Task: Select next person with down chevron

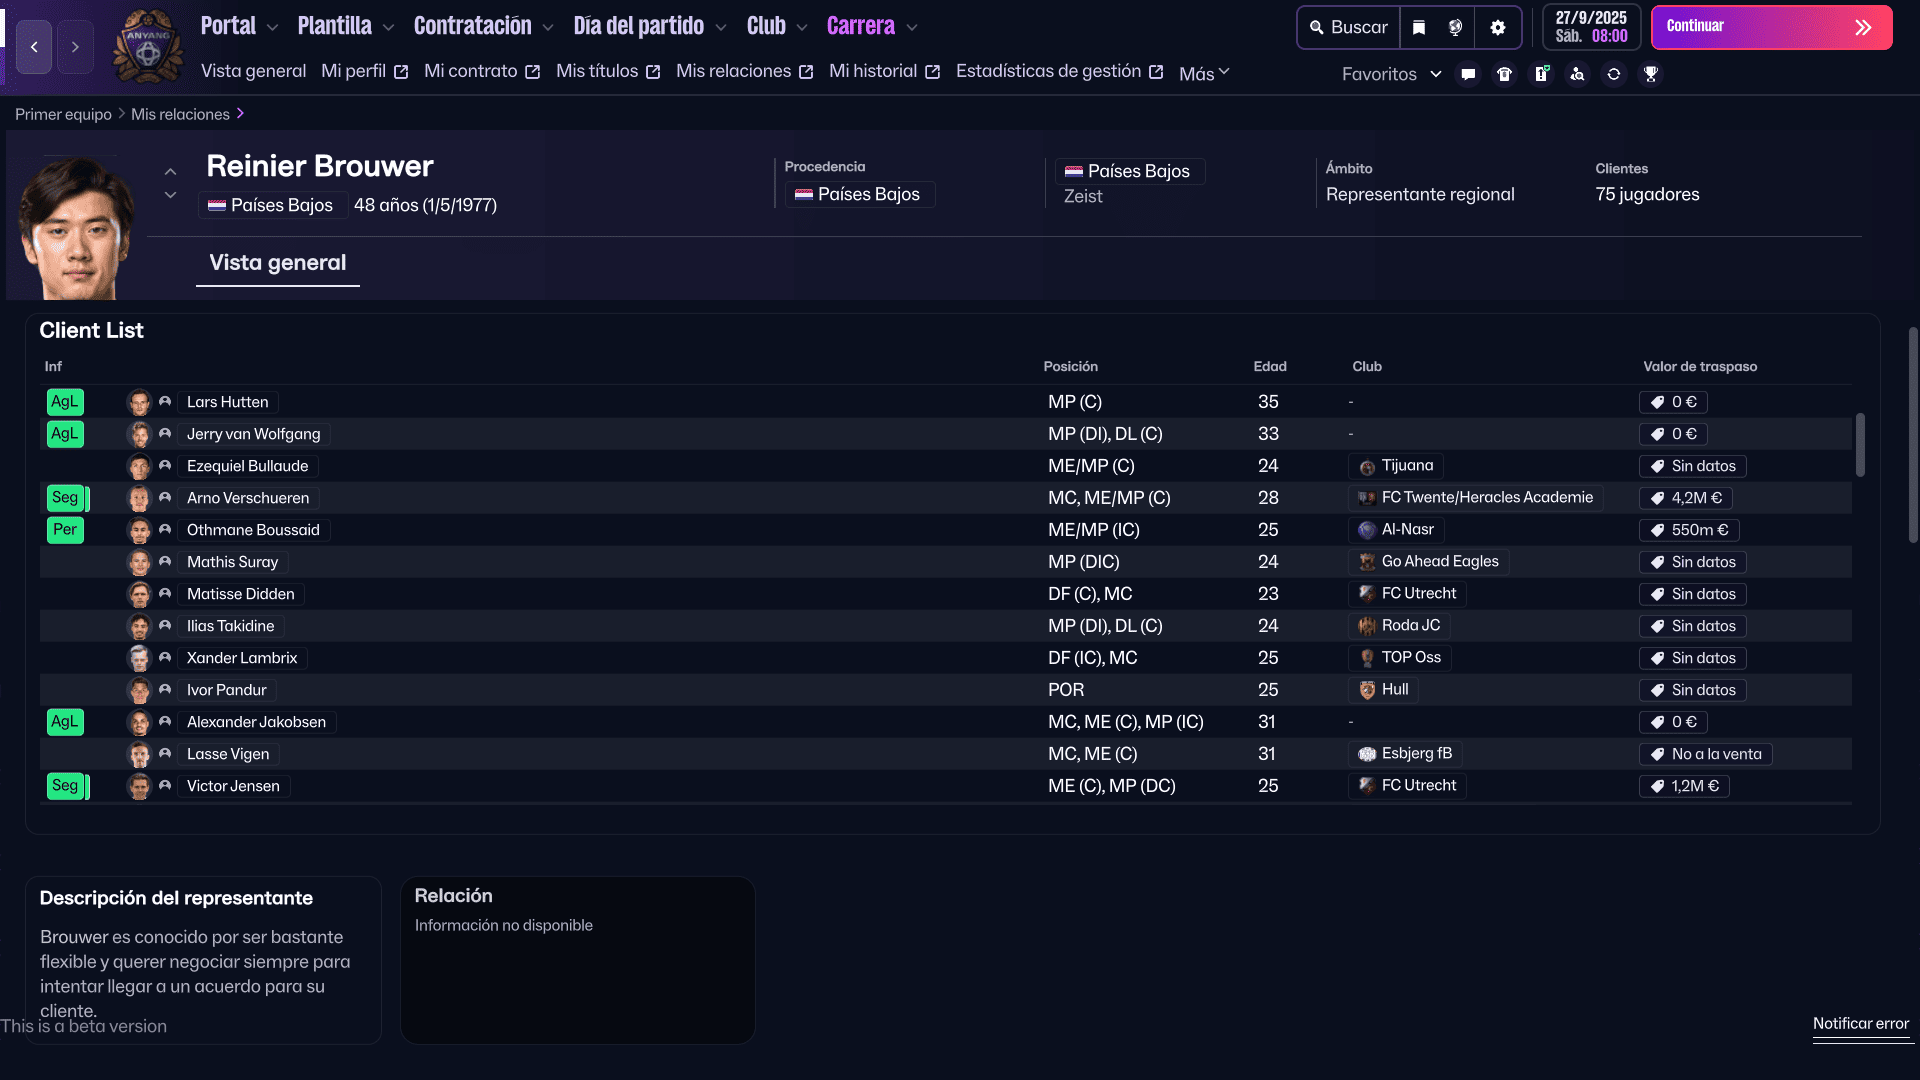Action: point(171,196)
